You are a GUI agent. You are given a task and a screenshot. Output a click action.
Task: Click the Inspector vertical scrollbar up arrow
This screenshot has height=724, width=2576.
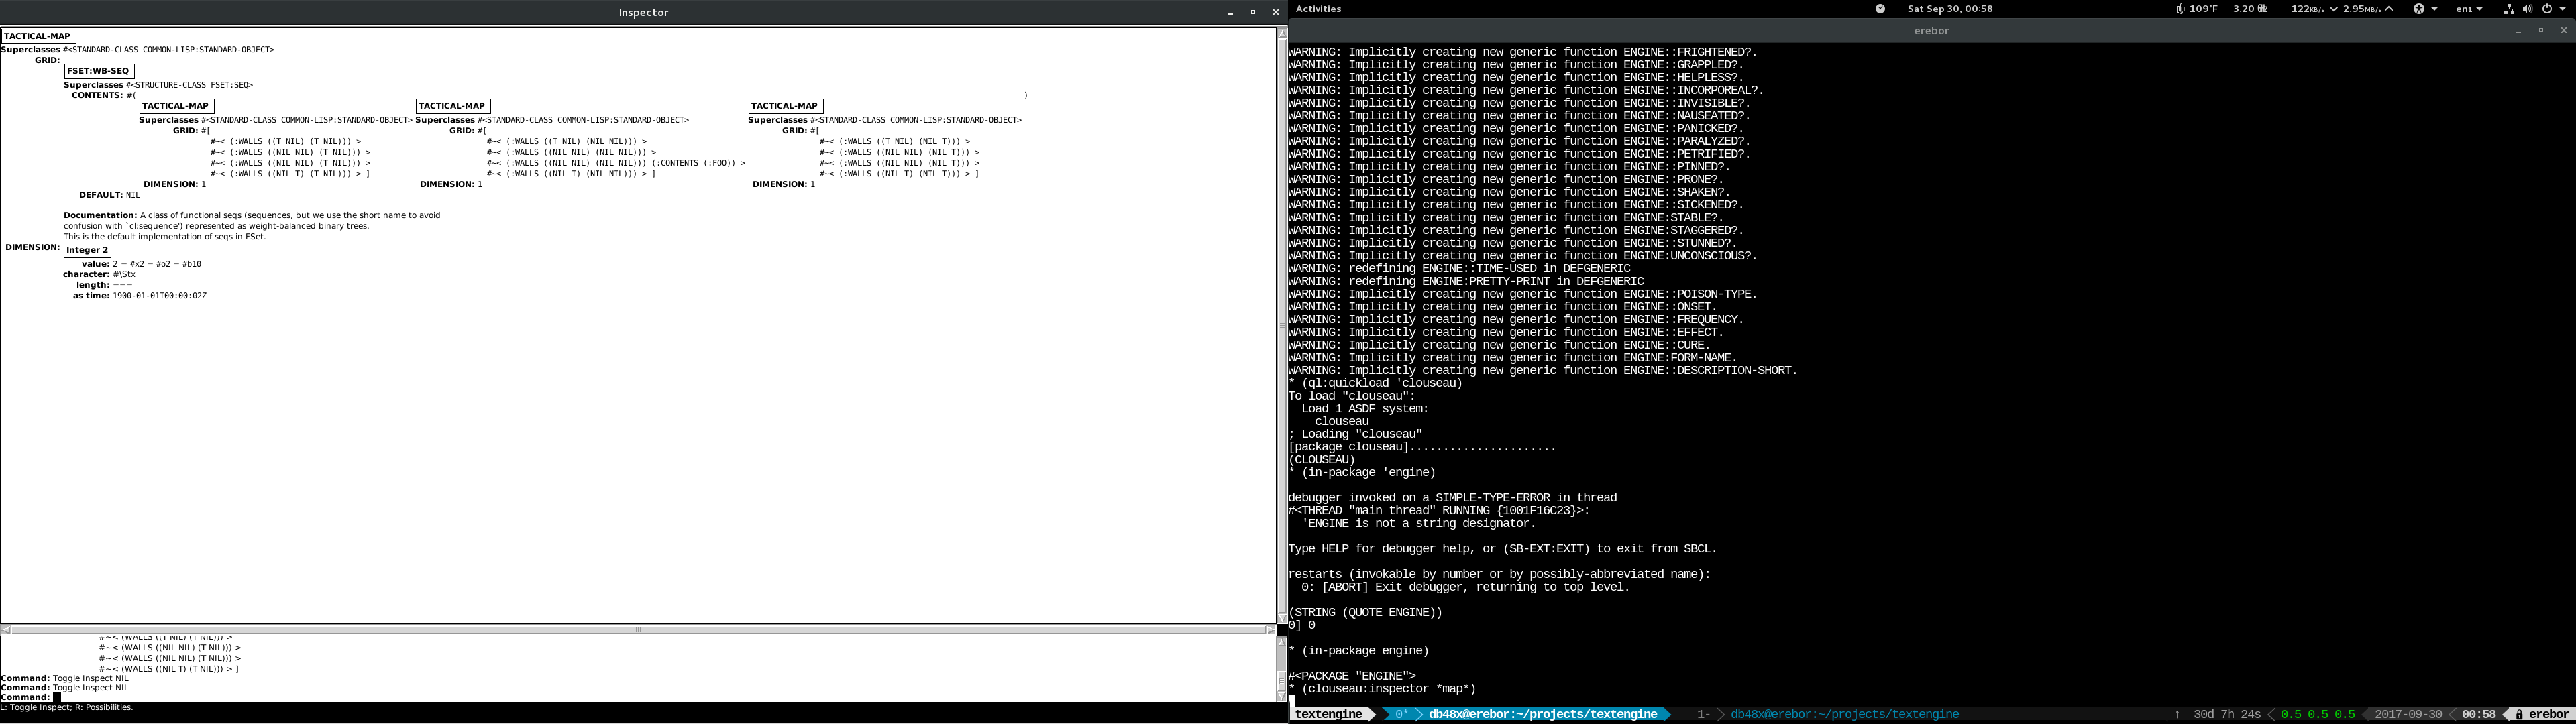click(x=1282, y=34)
